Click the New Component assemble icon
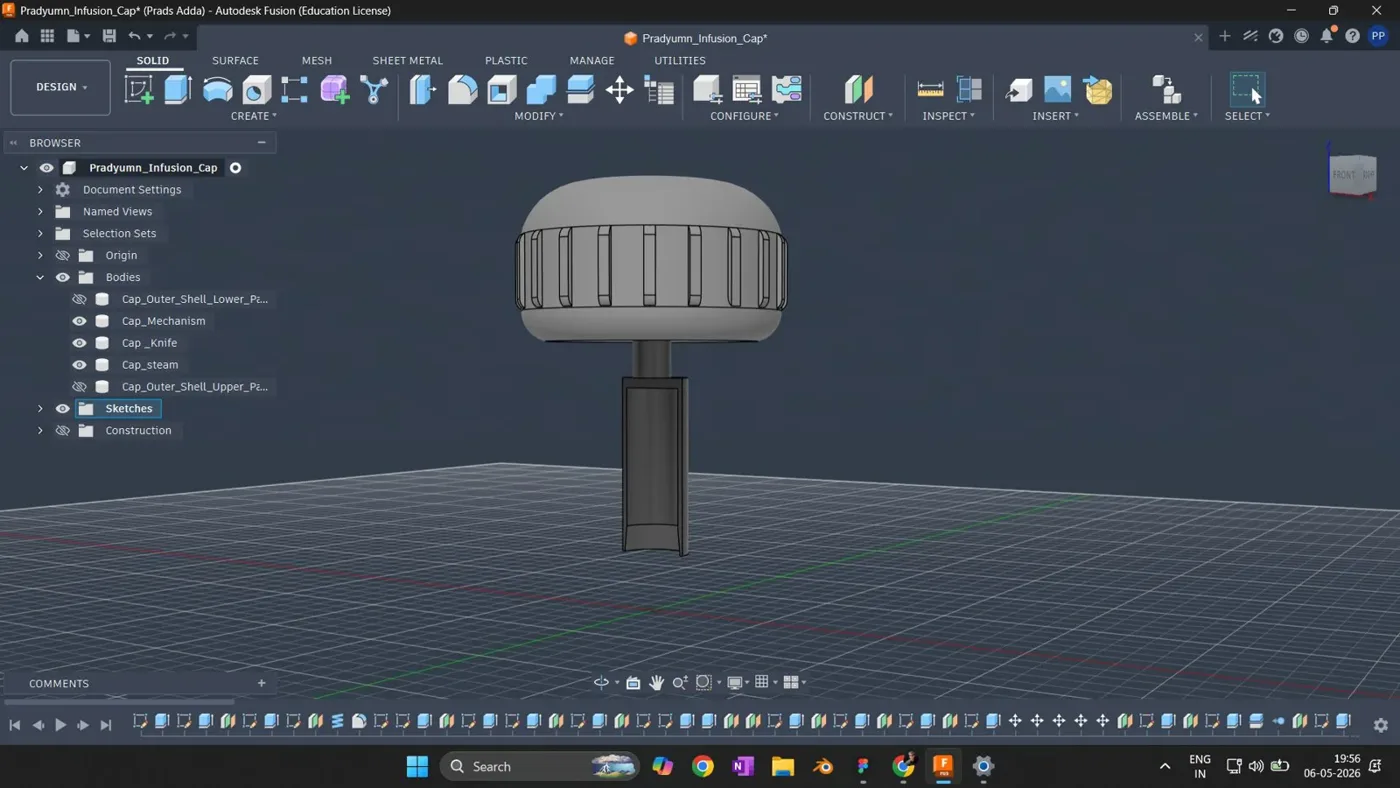1400x788 pixels. click(x=1166, y=89)
